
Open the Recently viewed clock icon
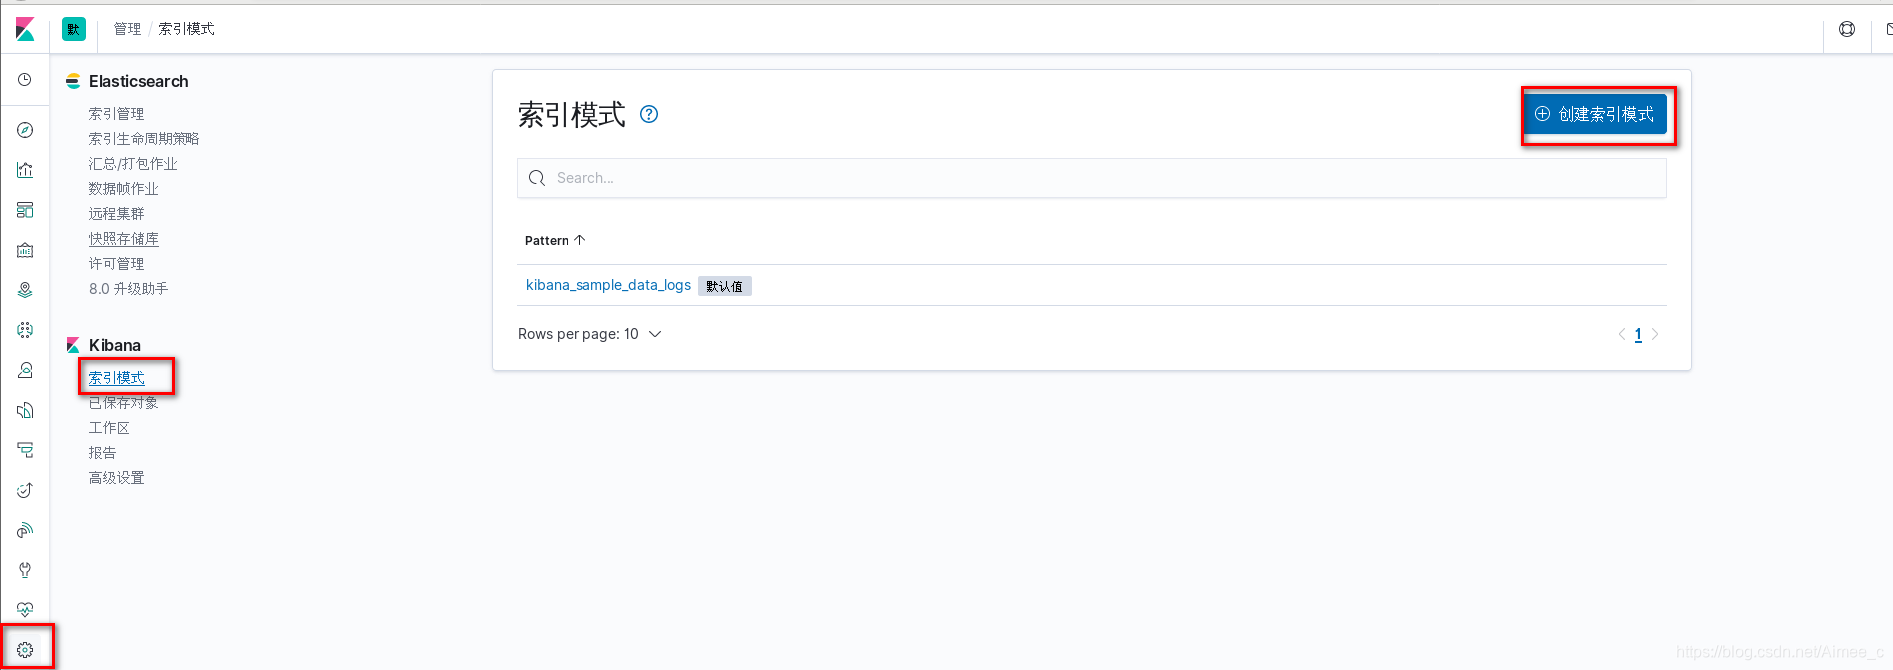[25, 80]
